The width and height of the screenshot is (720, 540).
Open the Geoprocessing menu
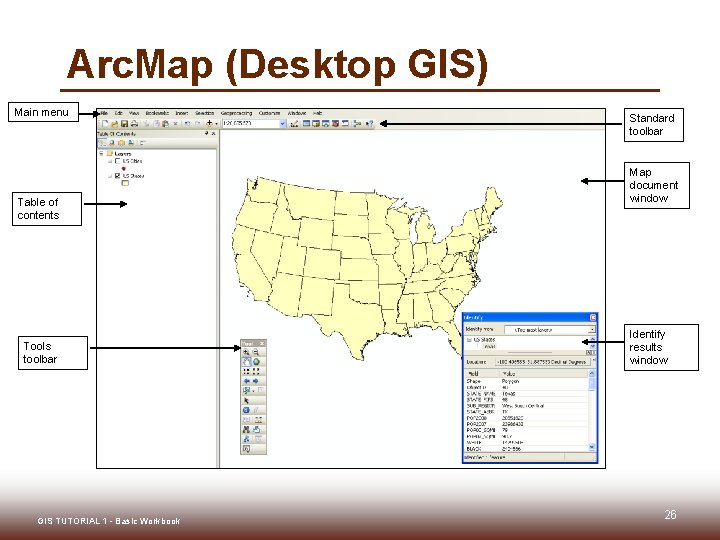click(236, 113)
